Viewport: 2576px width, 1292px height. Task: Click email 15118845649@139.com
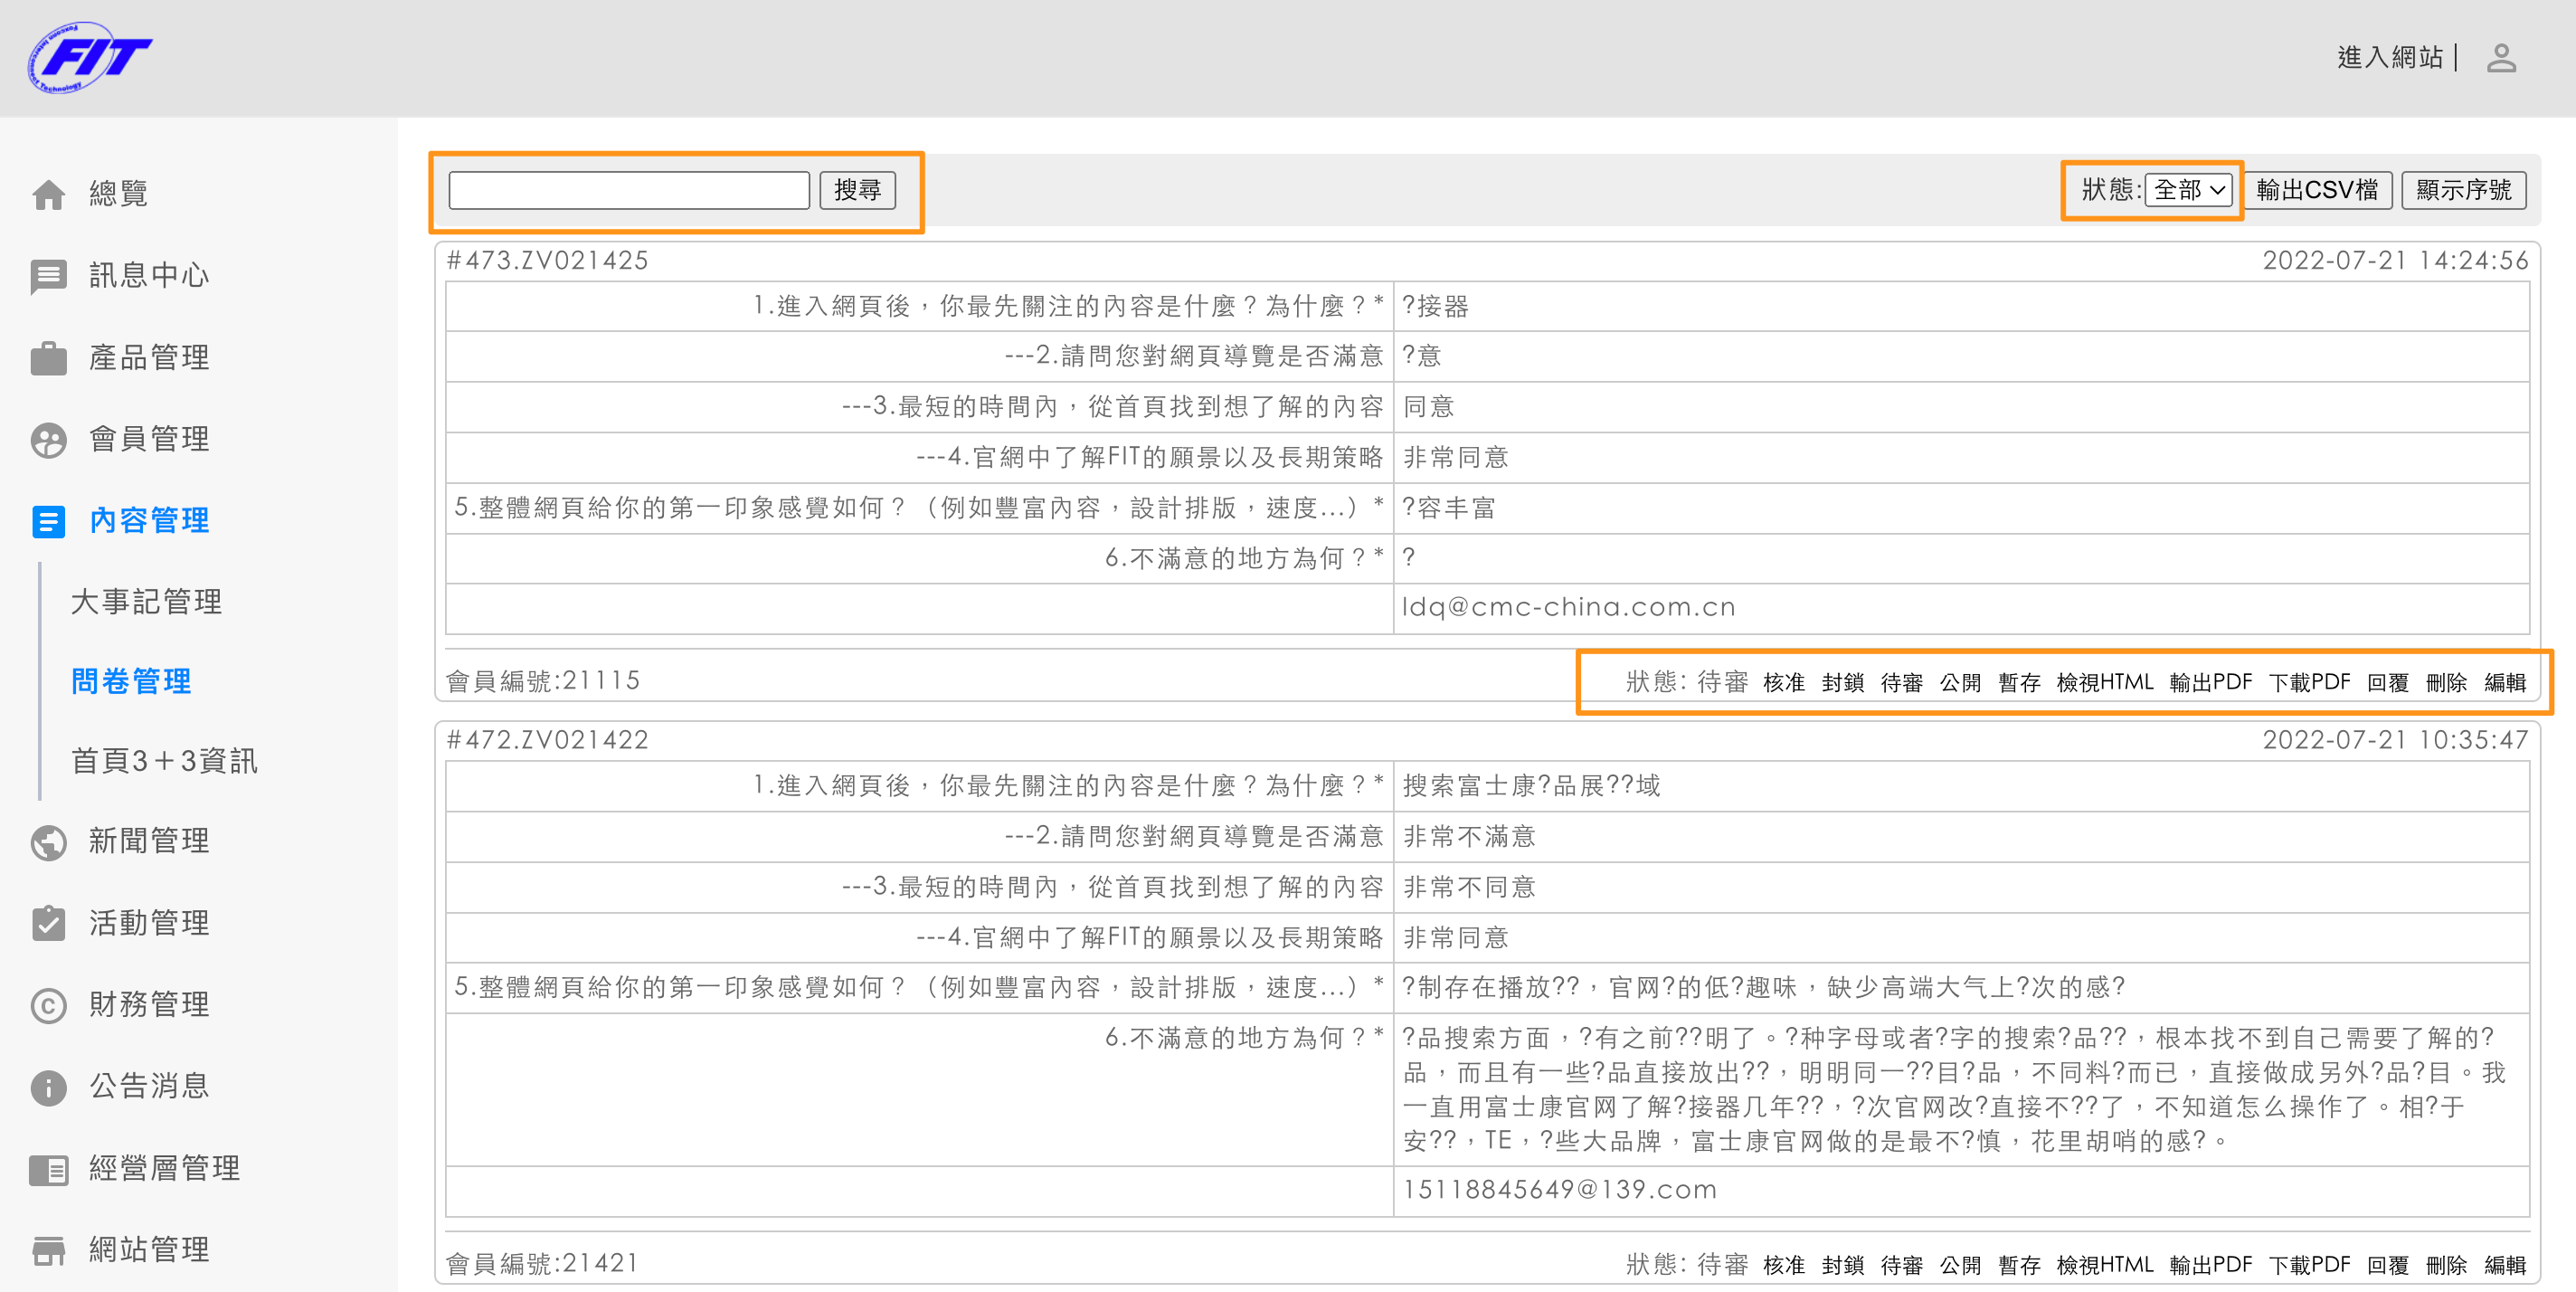coord(1559,1191)
